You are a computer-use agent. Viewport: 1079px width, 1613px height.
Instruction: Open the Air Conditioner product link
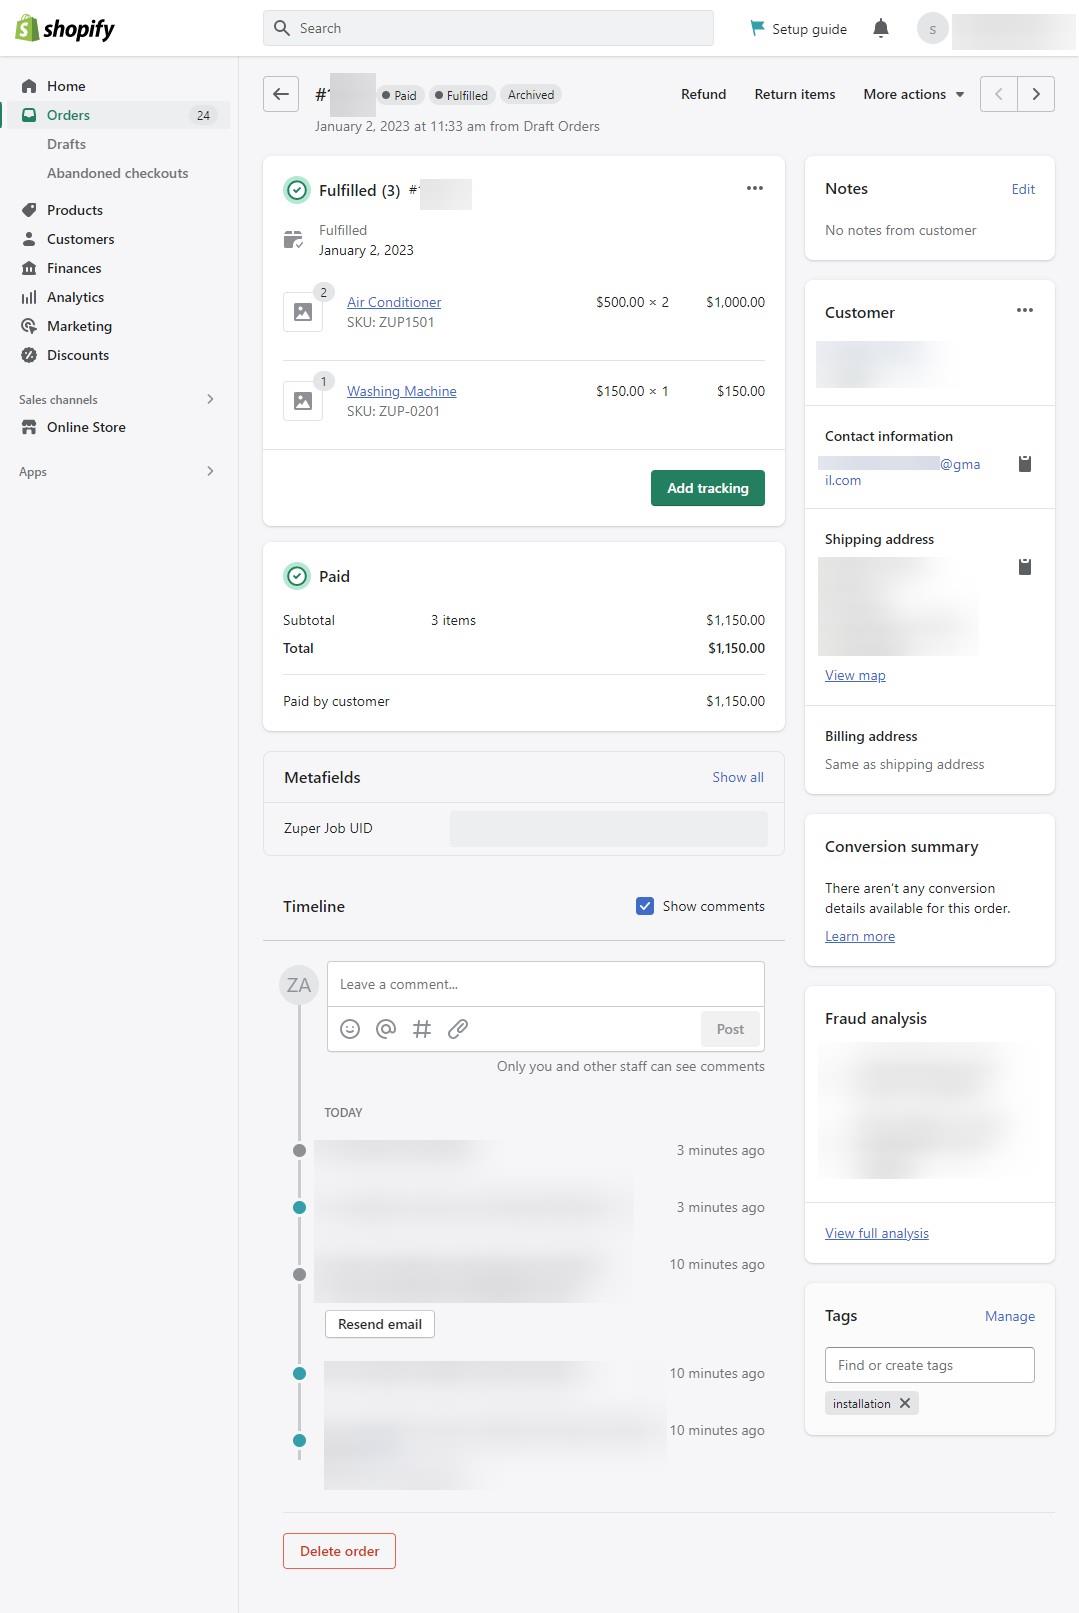[394, 302]
